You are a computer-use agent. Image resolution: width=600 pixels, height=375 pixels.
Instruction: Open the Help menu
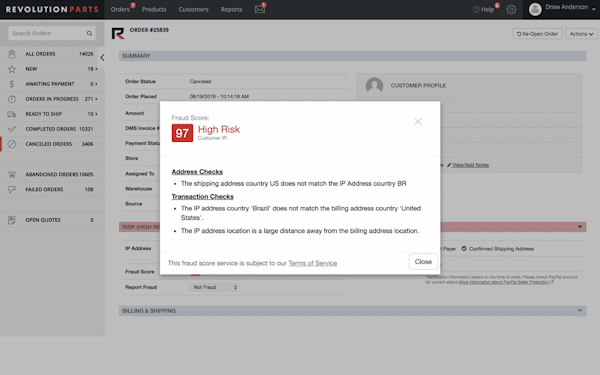point(484,9)
